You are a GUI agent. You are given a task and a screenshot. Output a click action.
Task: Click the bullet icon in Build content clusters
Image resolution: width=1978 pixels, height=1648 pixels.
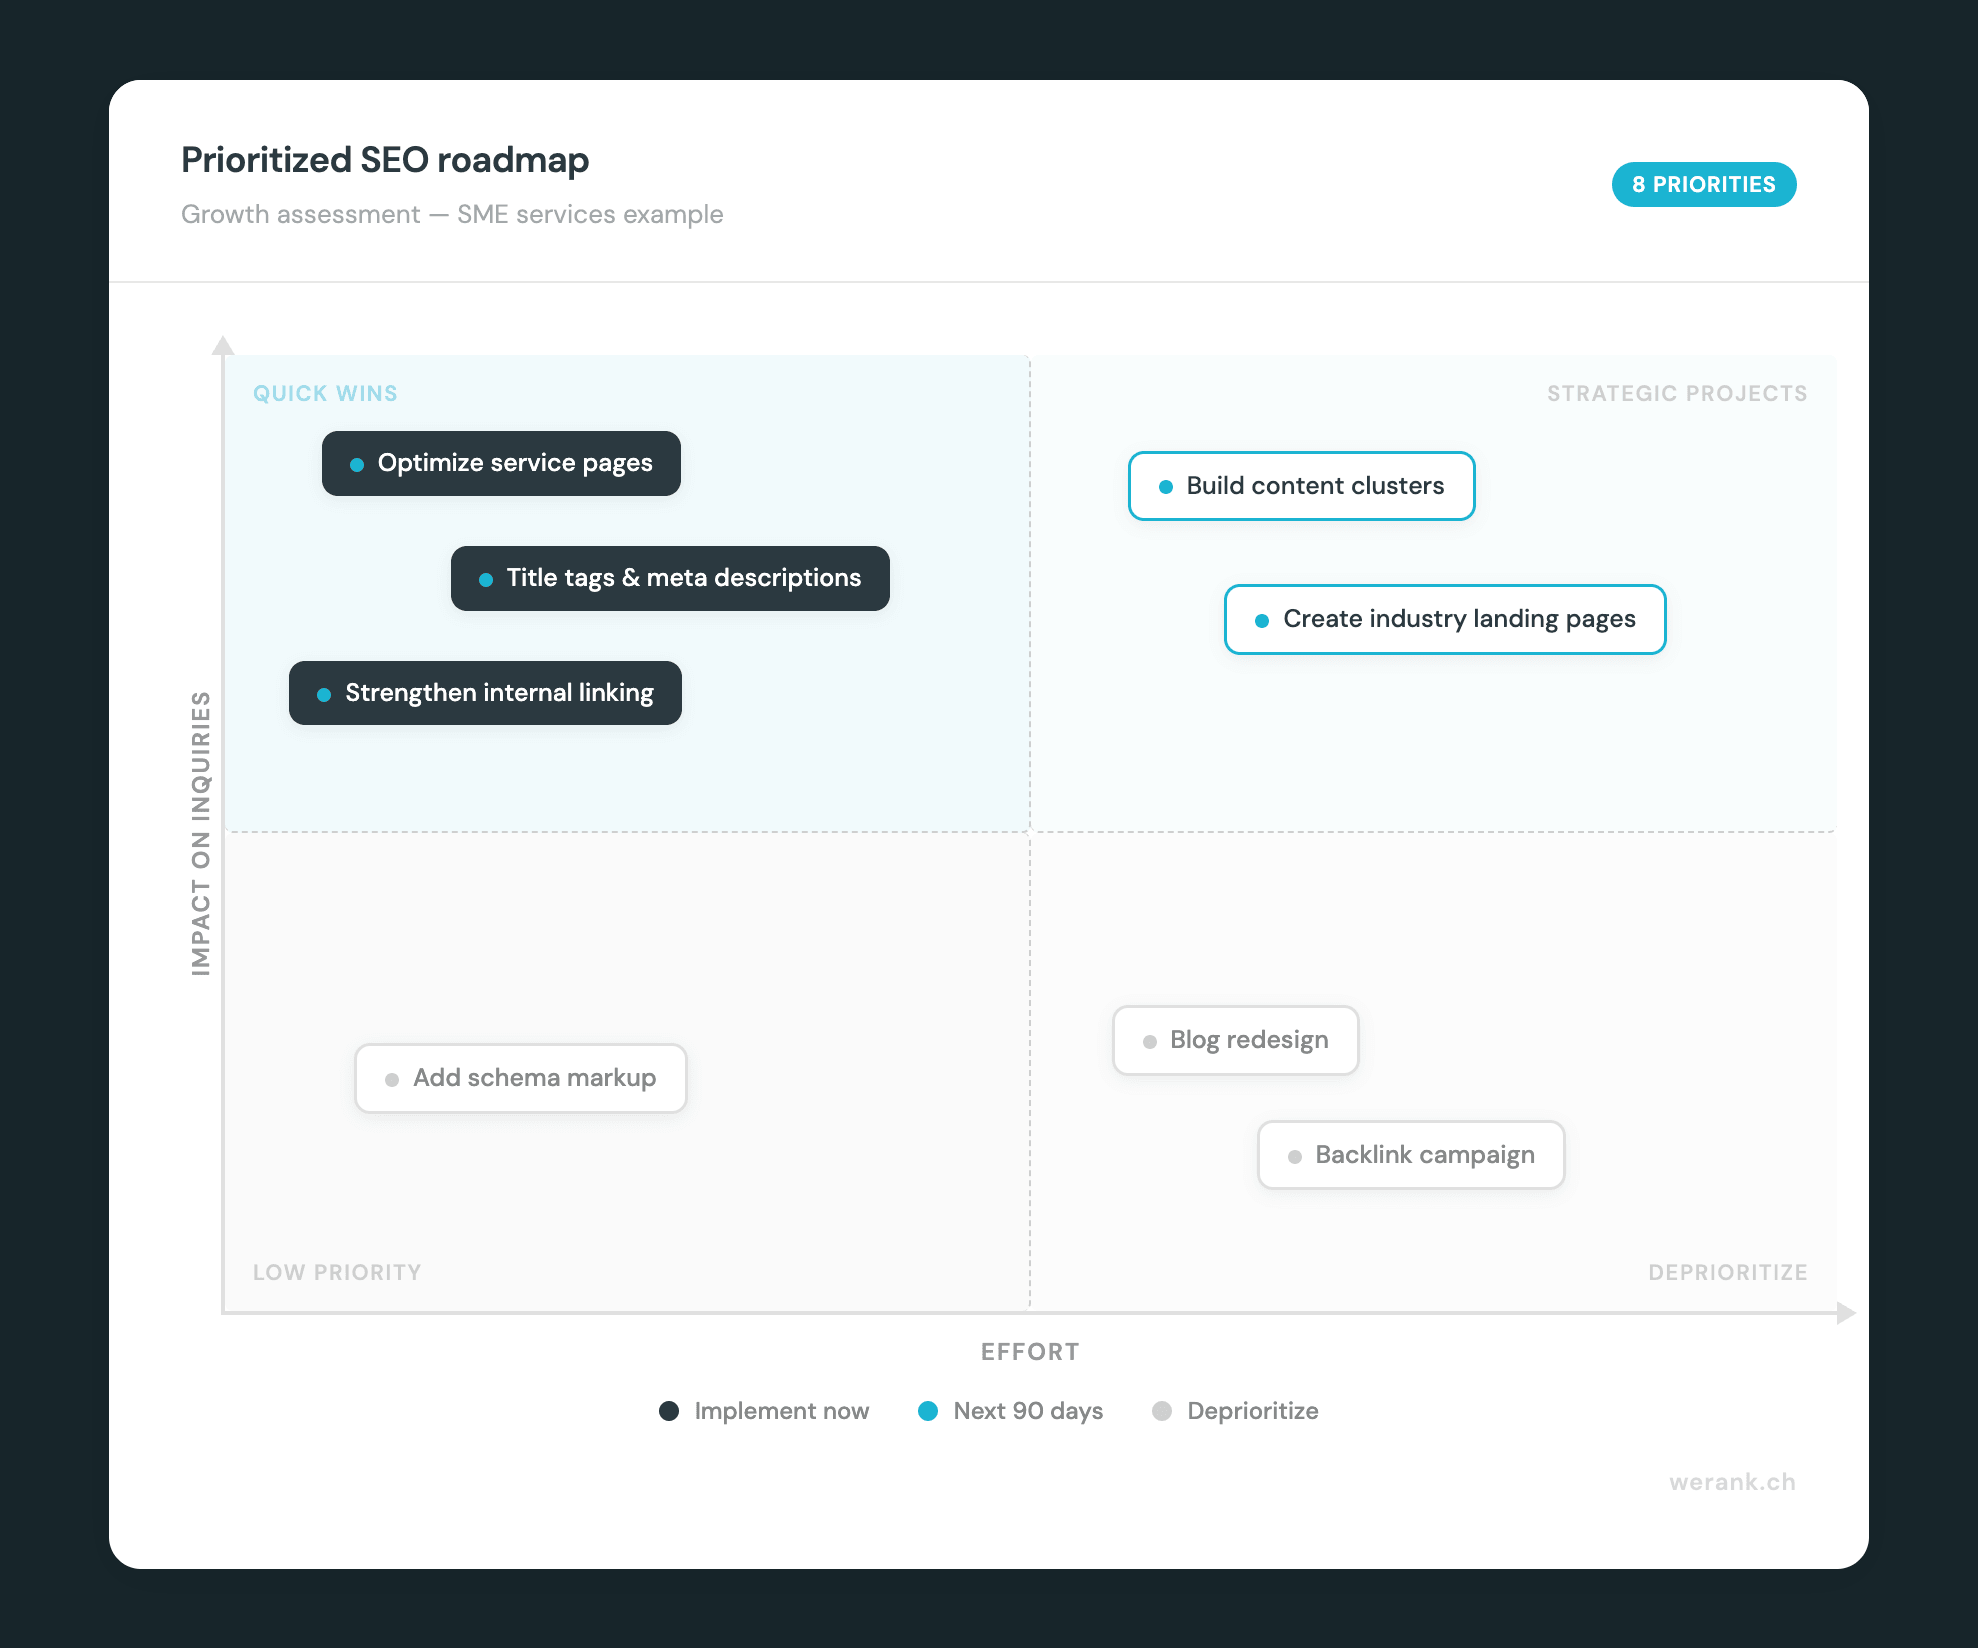click(x=1165, y=486)
